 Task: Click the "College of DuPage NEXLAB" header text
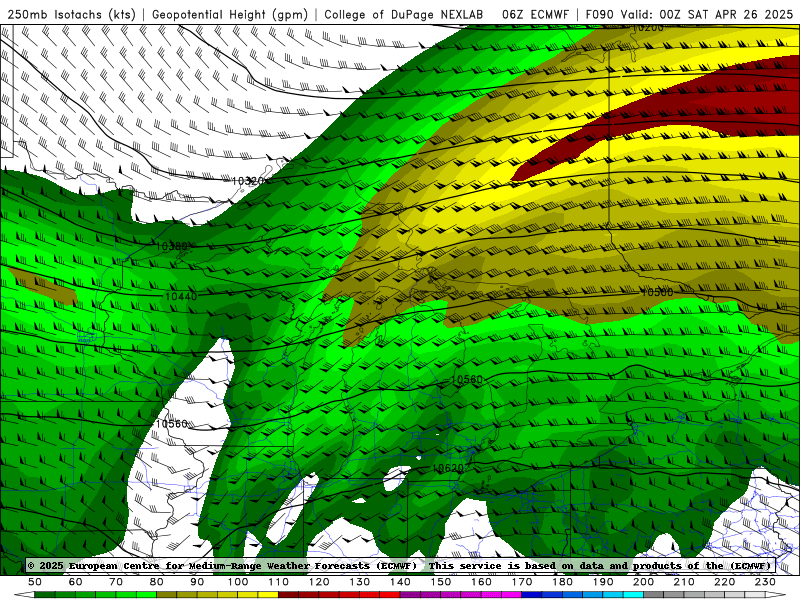pos(403,14)
